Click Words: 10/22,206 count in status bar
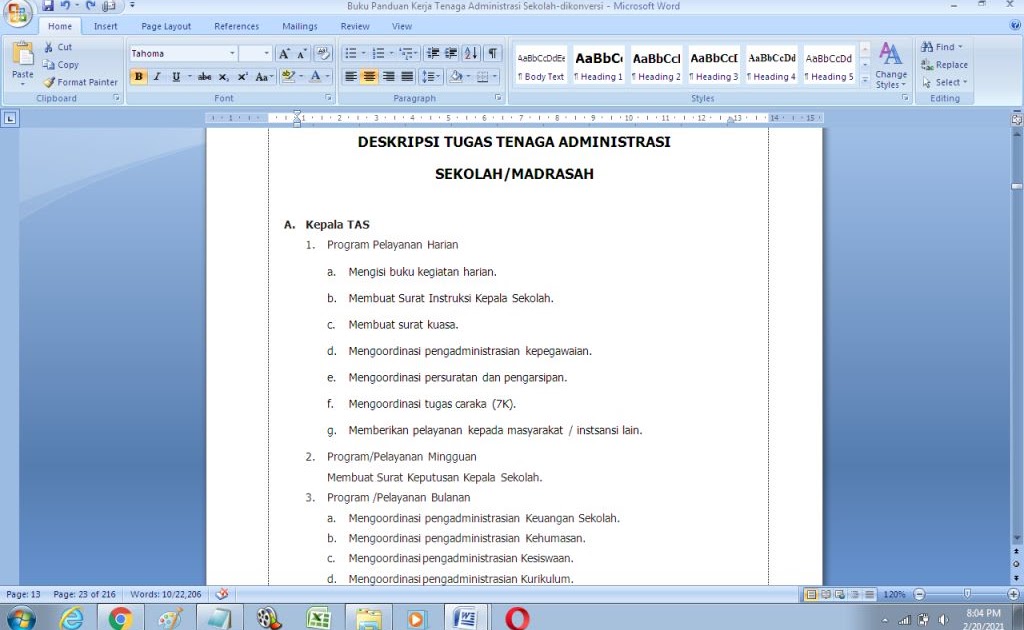 point(166,594)
